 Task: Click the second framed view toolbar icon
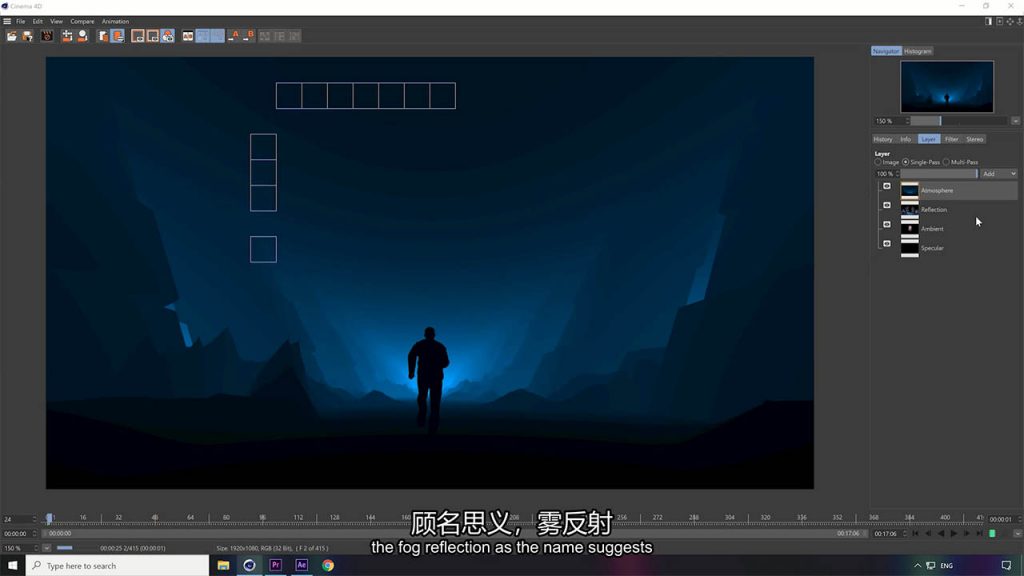click(153, 36)
